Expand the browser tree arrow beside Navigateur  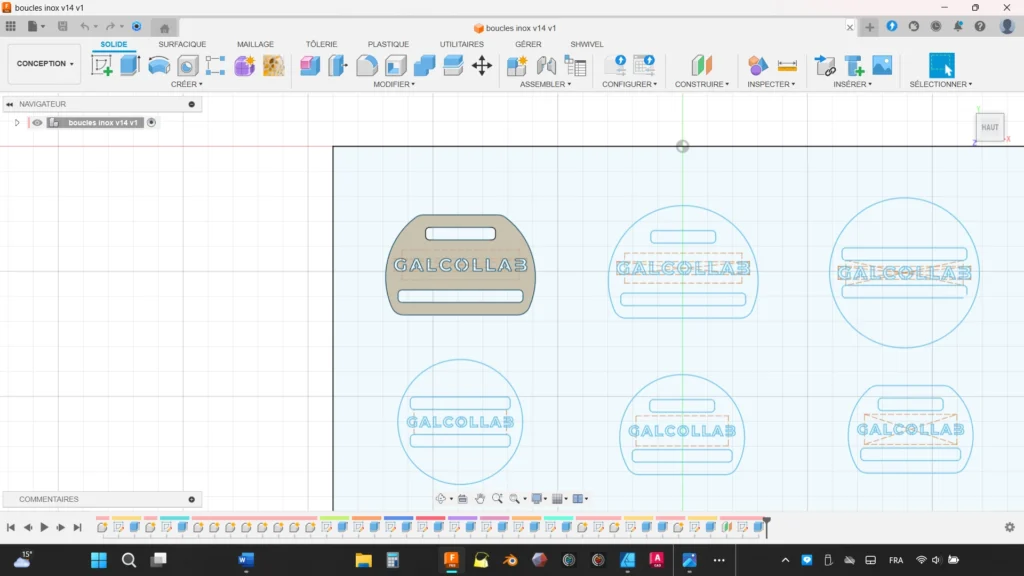(x=16, y=122)
